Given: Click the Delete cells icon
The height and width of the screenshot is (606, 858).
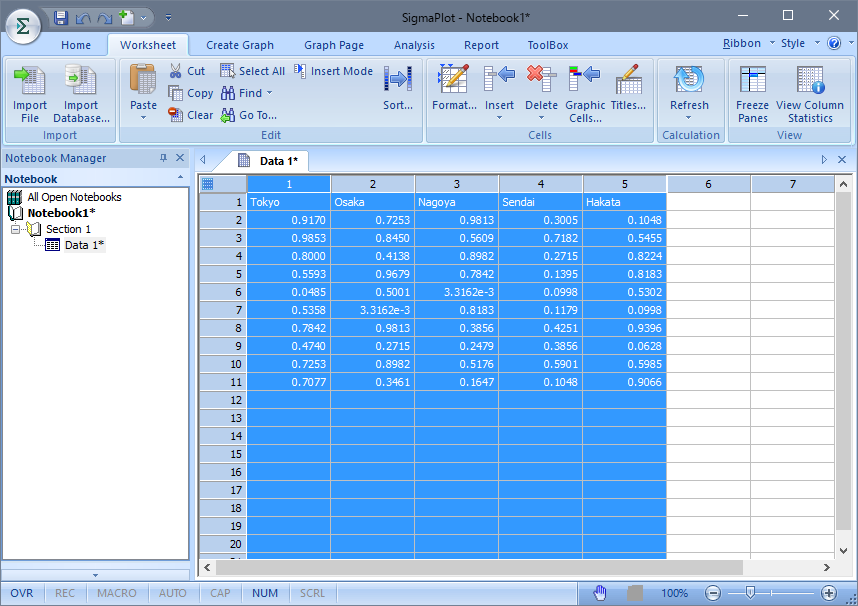Looking at the screenshot, I should tap(541, 80).
